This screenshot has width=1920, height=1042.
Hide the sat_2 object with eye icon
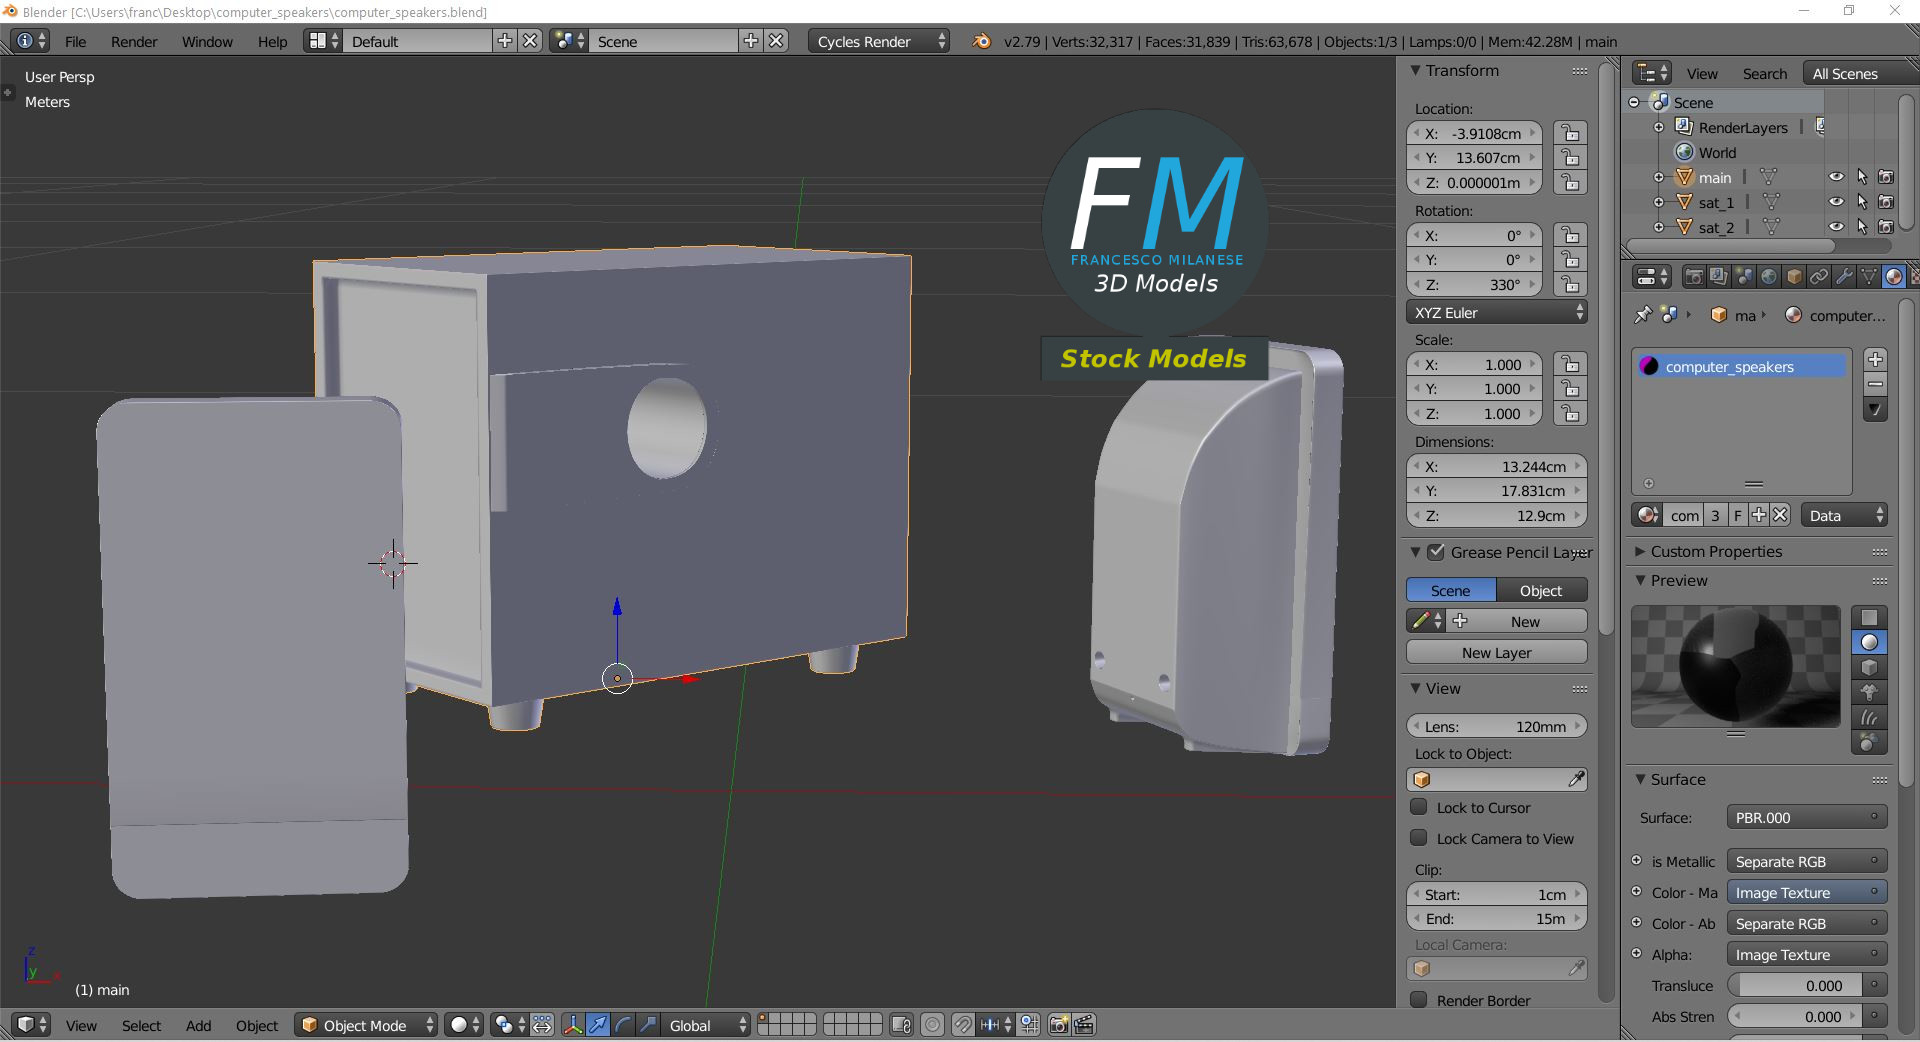(1836, 227)
